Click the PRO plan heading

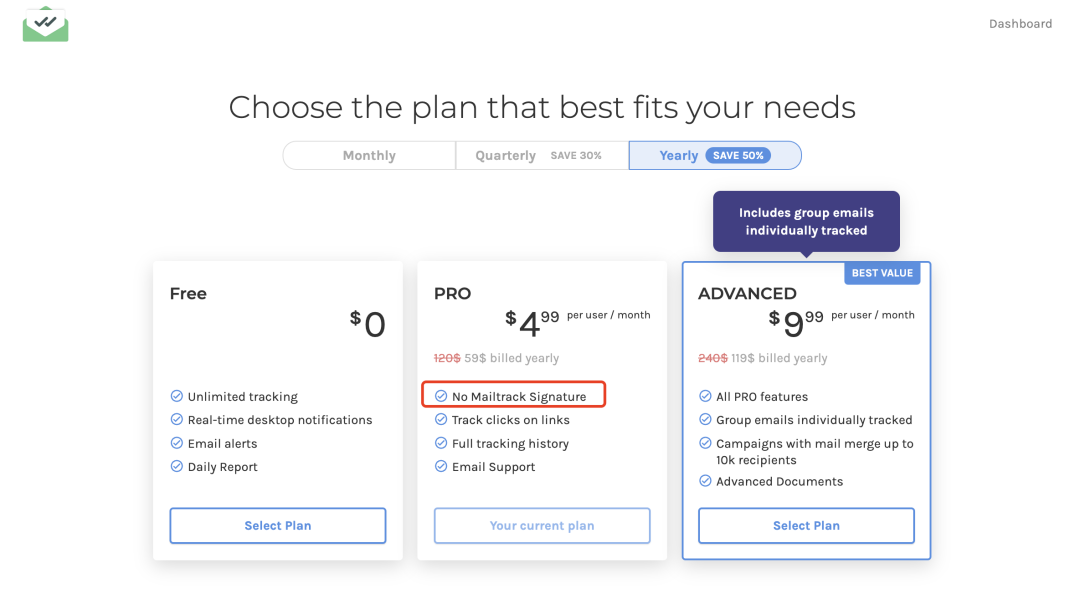click(453, 294)
